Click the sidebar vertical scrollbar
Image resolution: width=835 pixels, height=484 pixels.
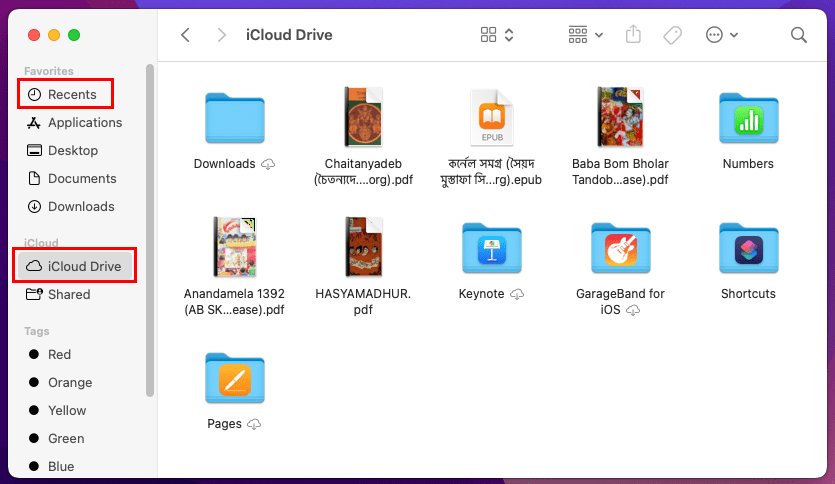(150, 230)
